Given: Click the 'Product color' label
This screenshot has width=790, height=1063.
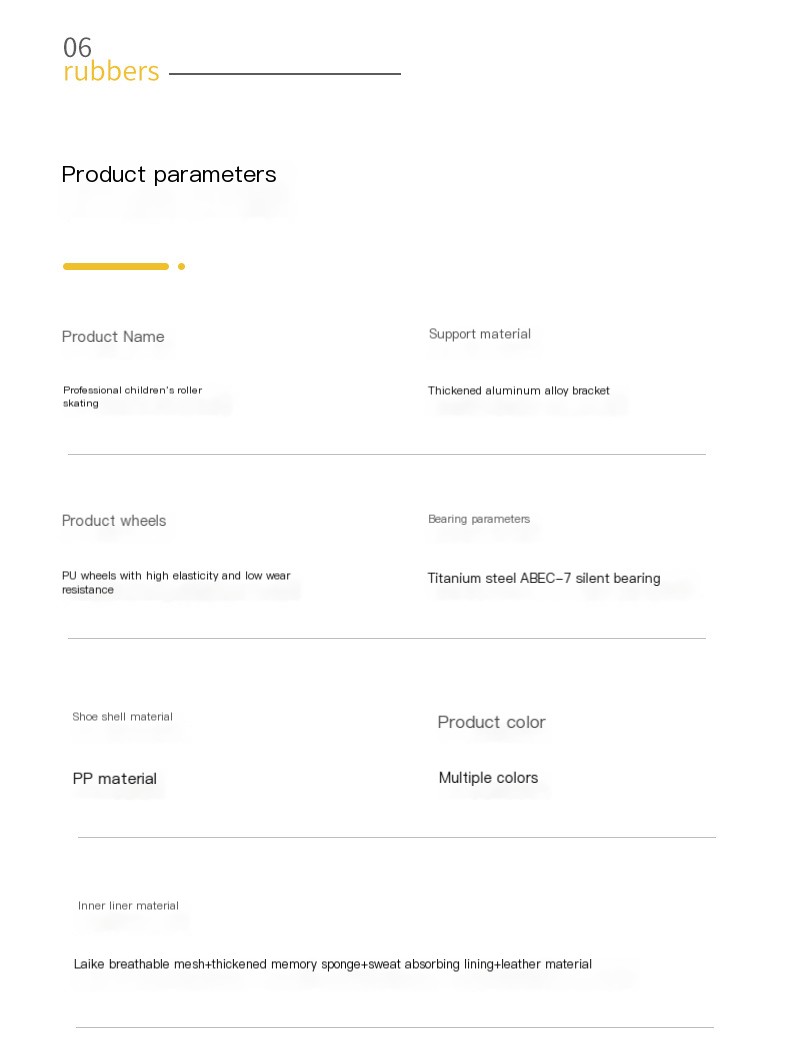Looking at the screenshot, I should click(492, 722).
